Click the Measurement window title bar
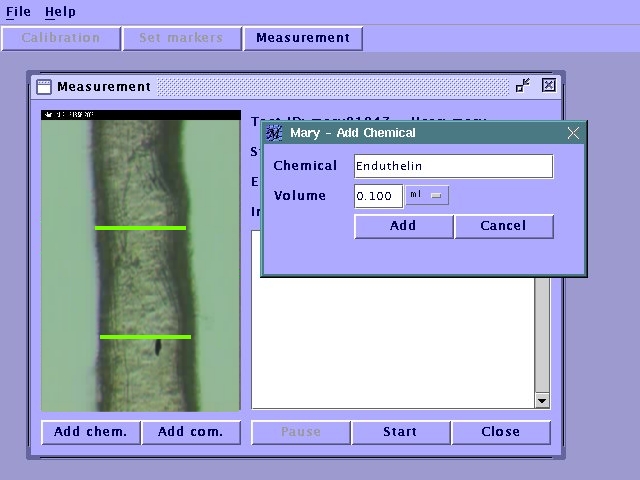Viewport: 640px width, 480px height. click(298, 87)
